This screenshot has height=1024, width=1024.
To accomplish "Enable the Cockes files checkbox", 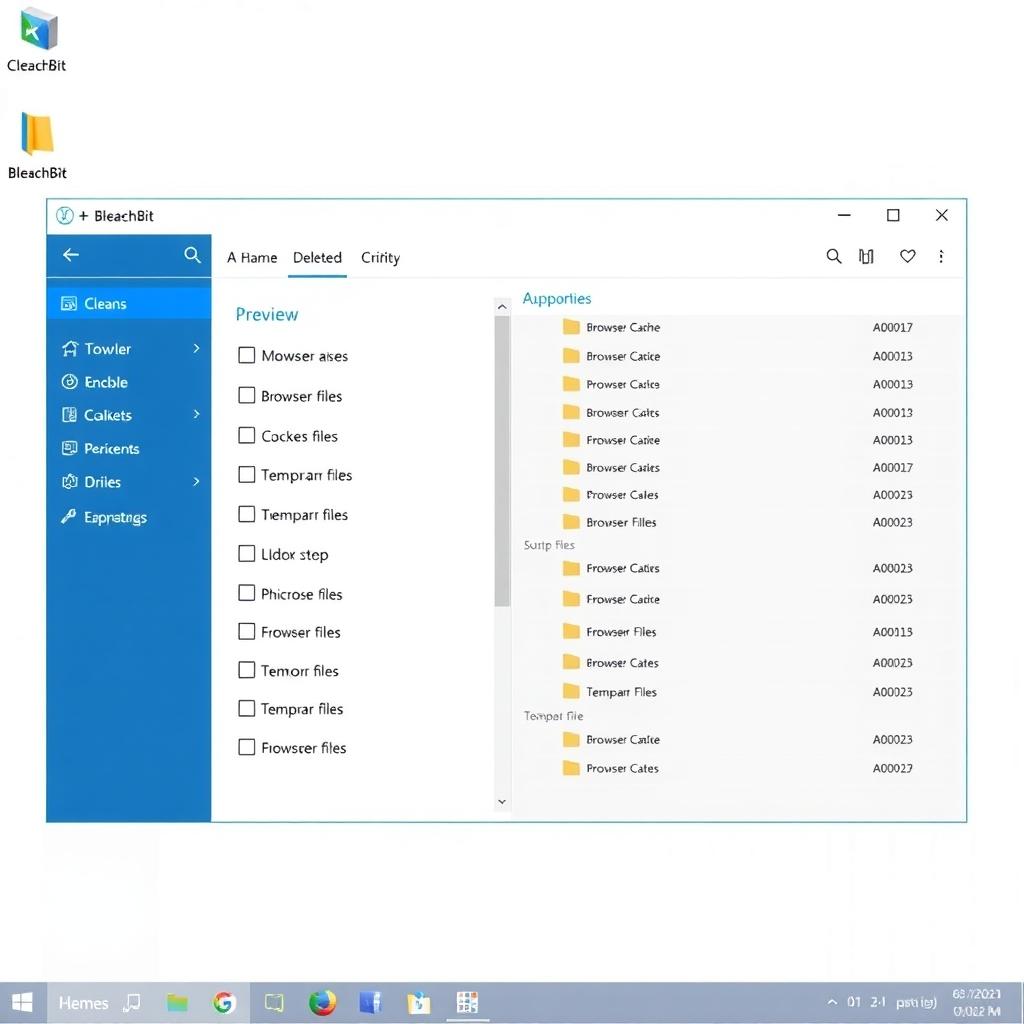I will point(246,435).
